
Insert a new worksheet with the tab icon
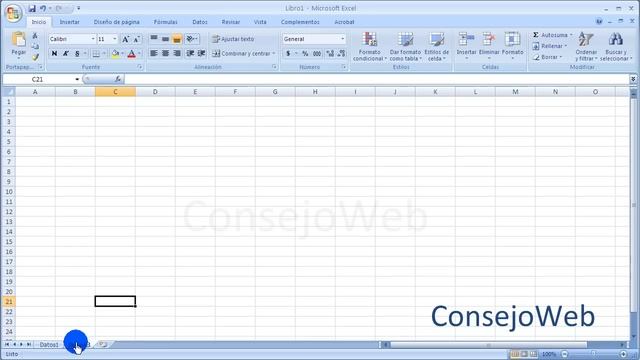click(103, 344)
